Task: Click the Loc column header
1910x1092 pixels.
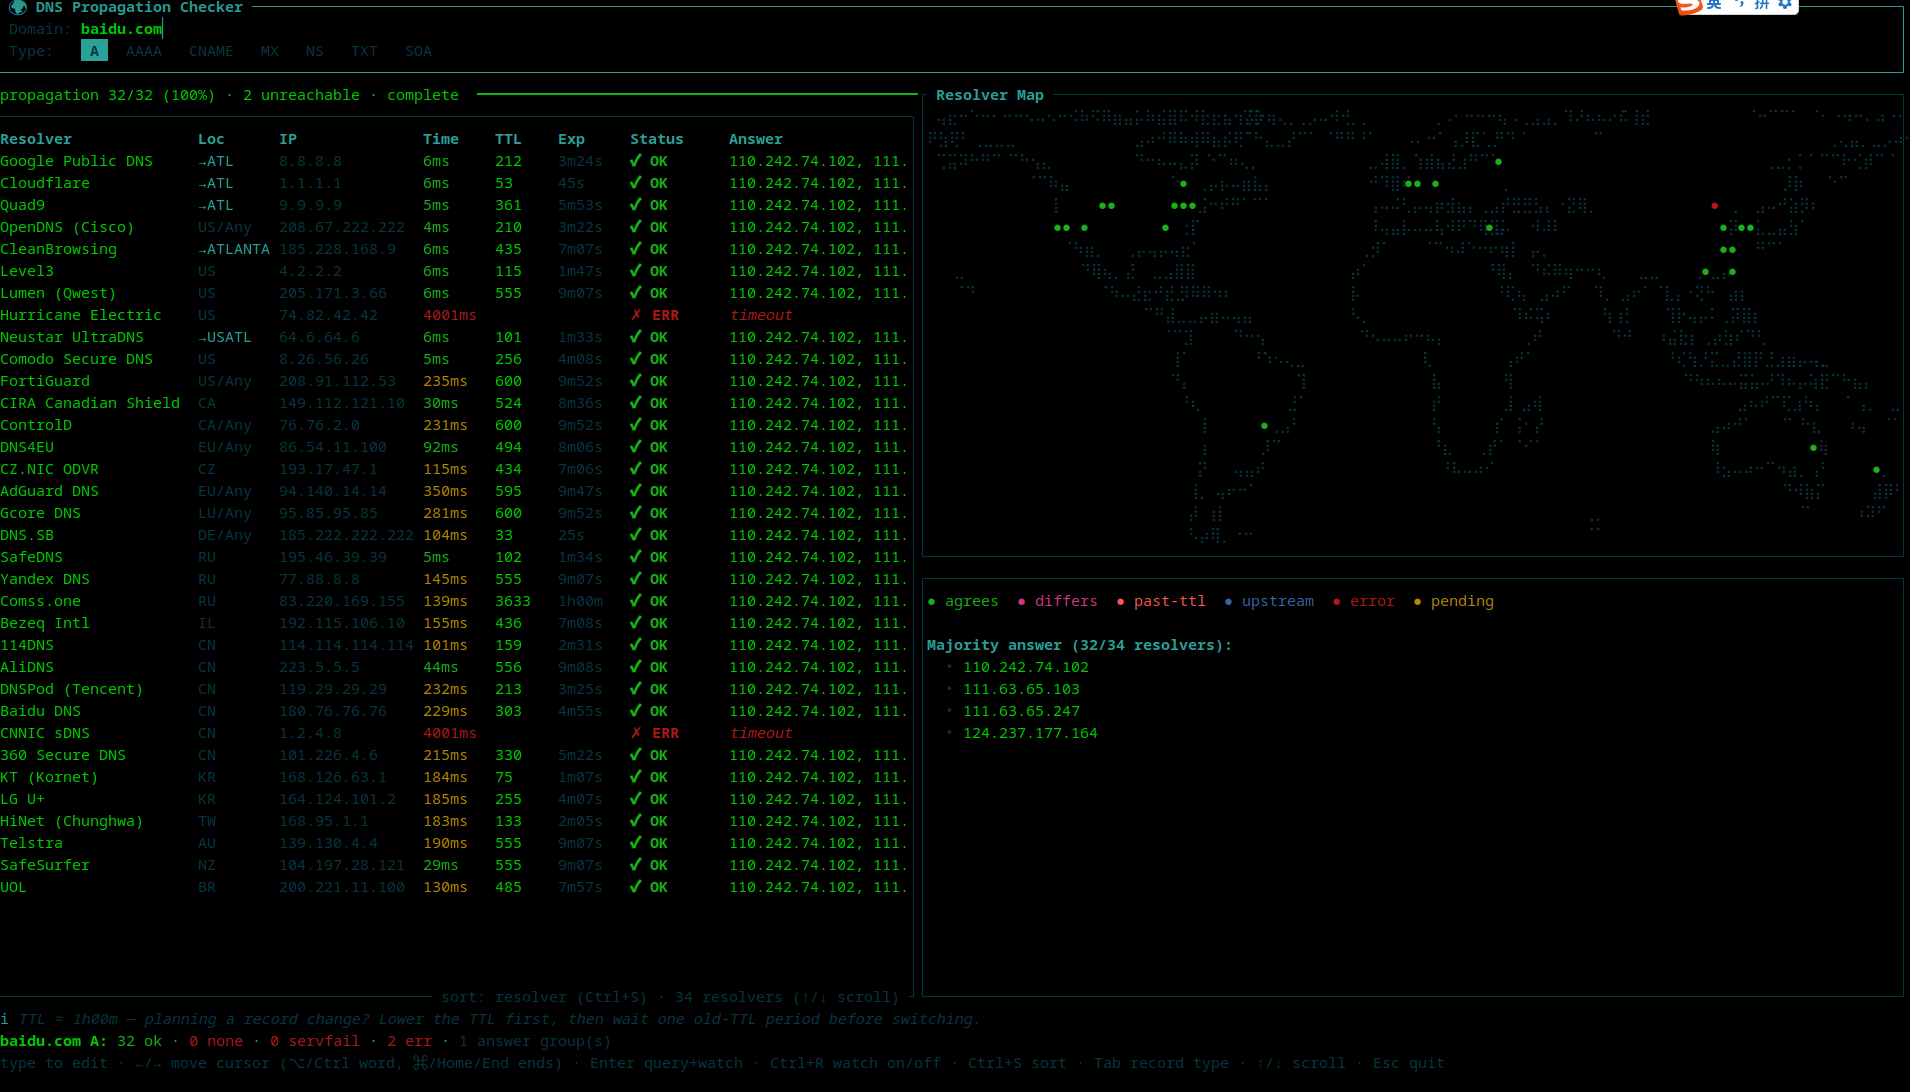Action: (211, 139)
